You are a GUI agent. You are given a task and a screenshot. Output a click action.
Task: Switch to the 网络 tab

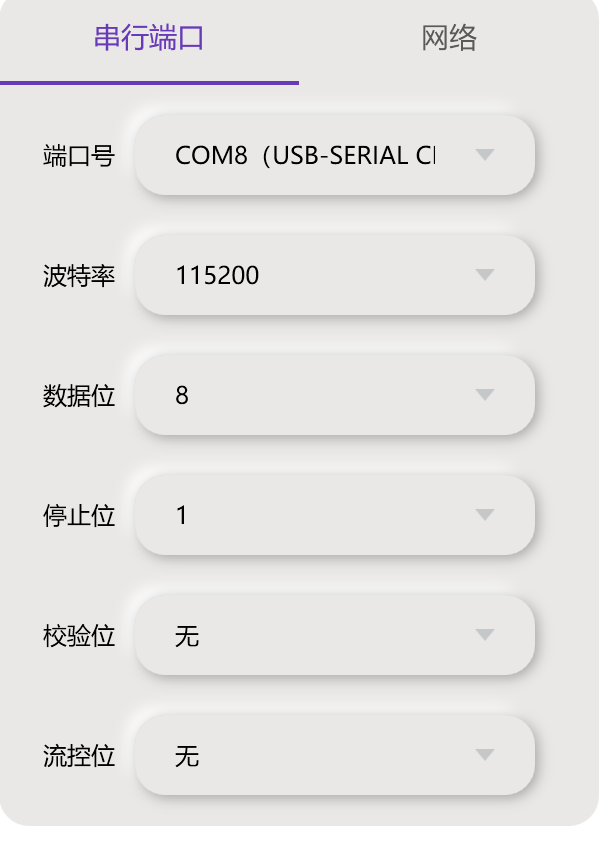pos(450,38)
